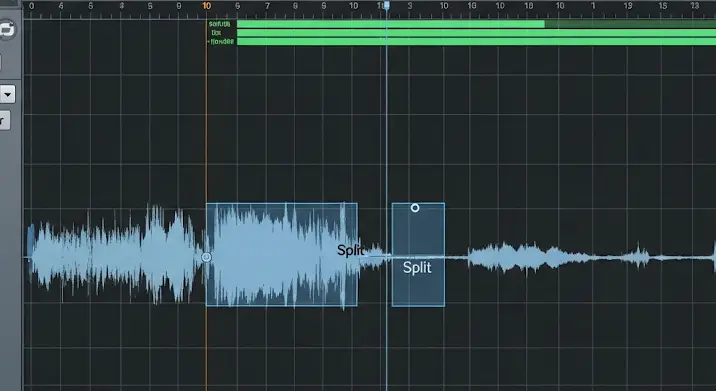This screenshot has height=391, width=716.
Task: Toggle the loop cycle icon in left panel
Action: click(x=6, y=30)
